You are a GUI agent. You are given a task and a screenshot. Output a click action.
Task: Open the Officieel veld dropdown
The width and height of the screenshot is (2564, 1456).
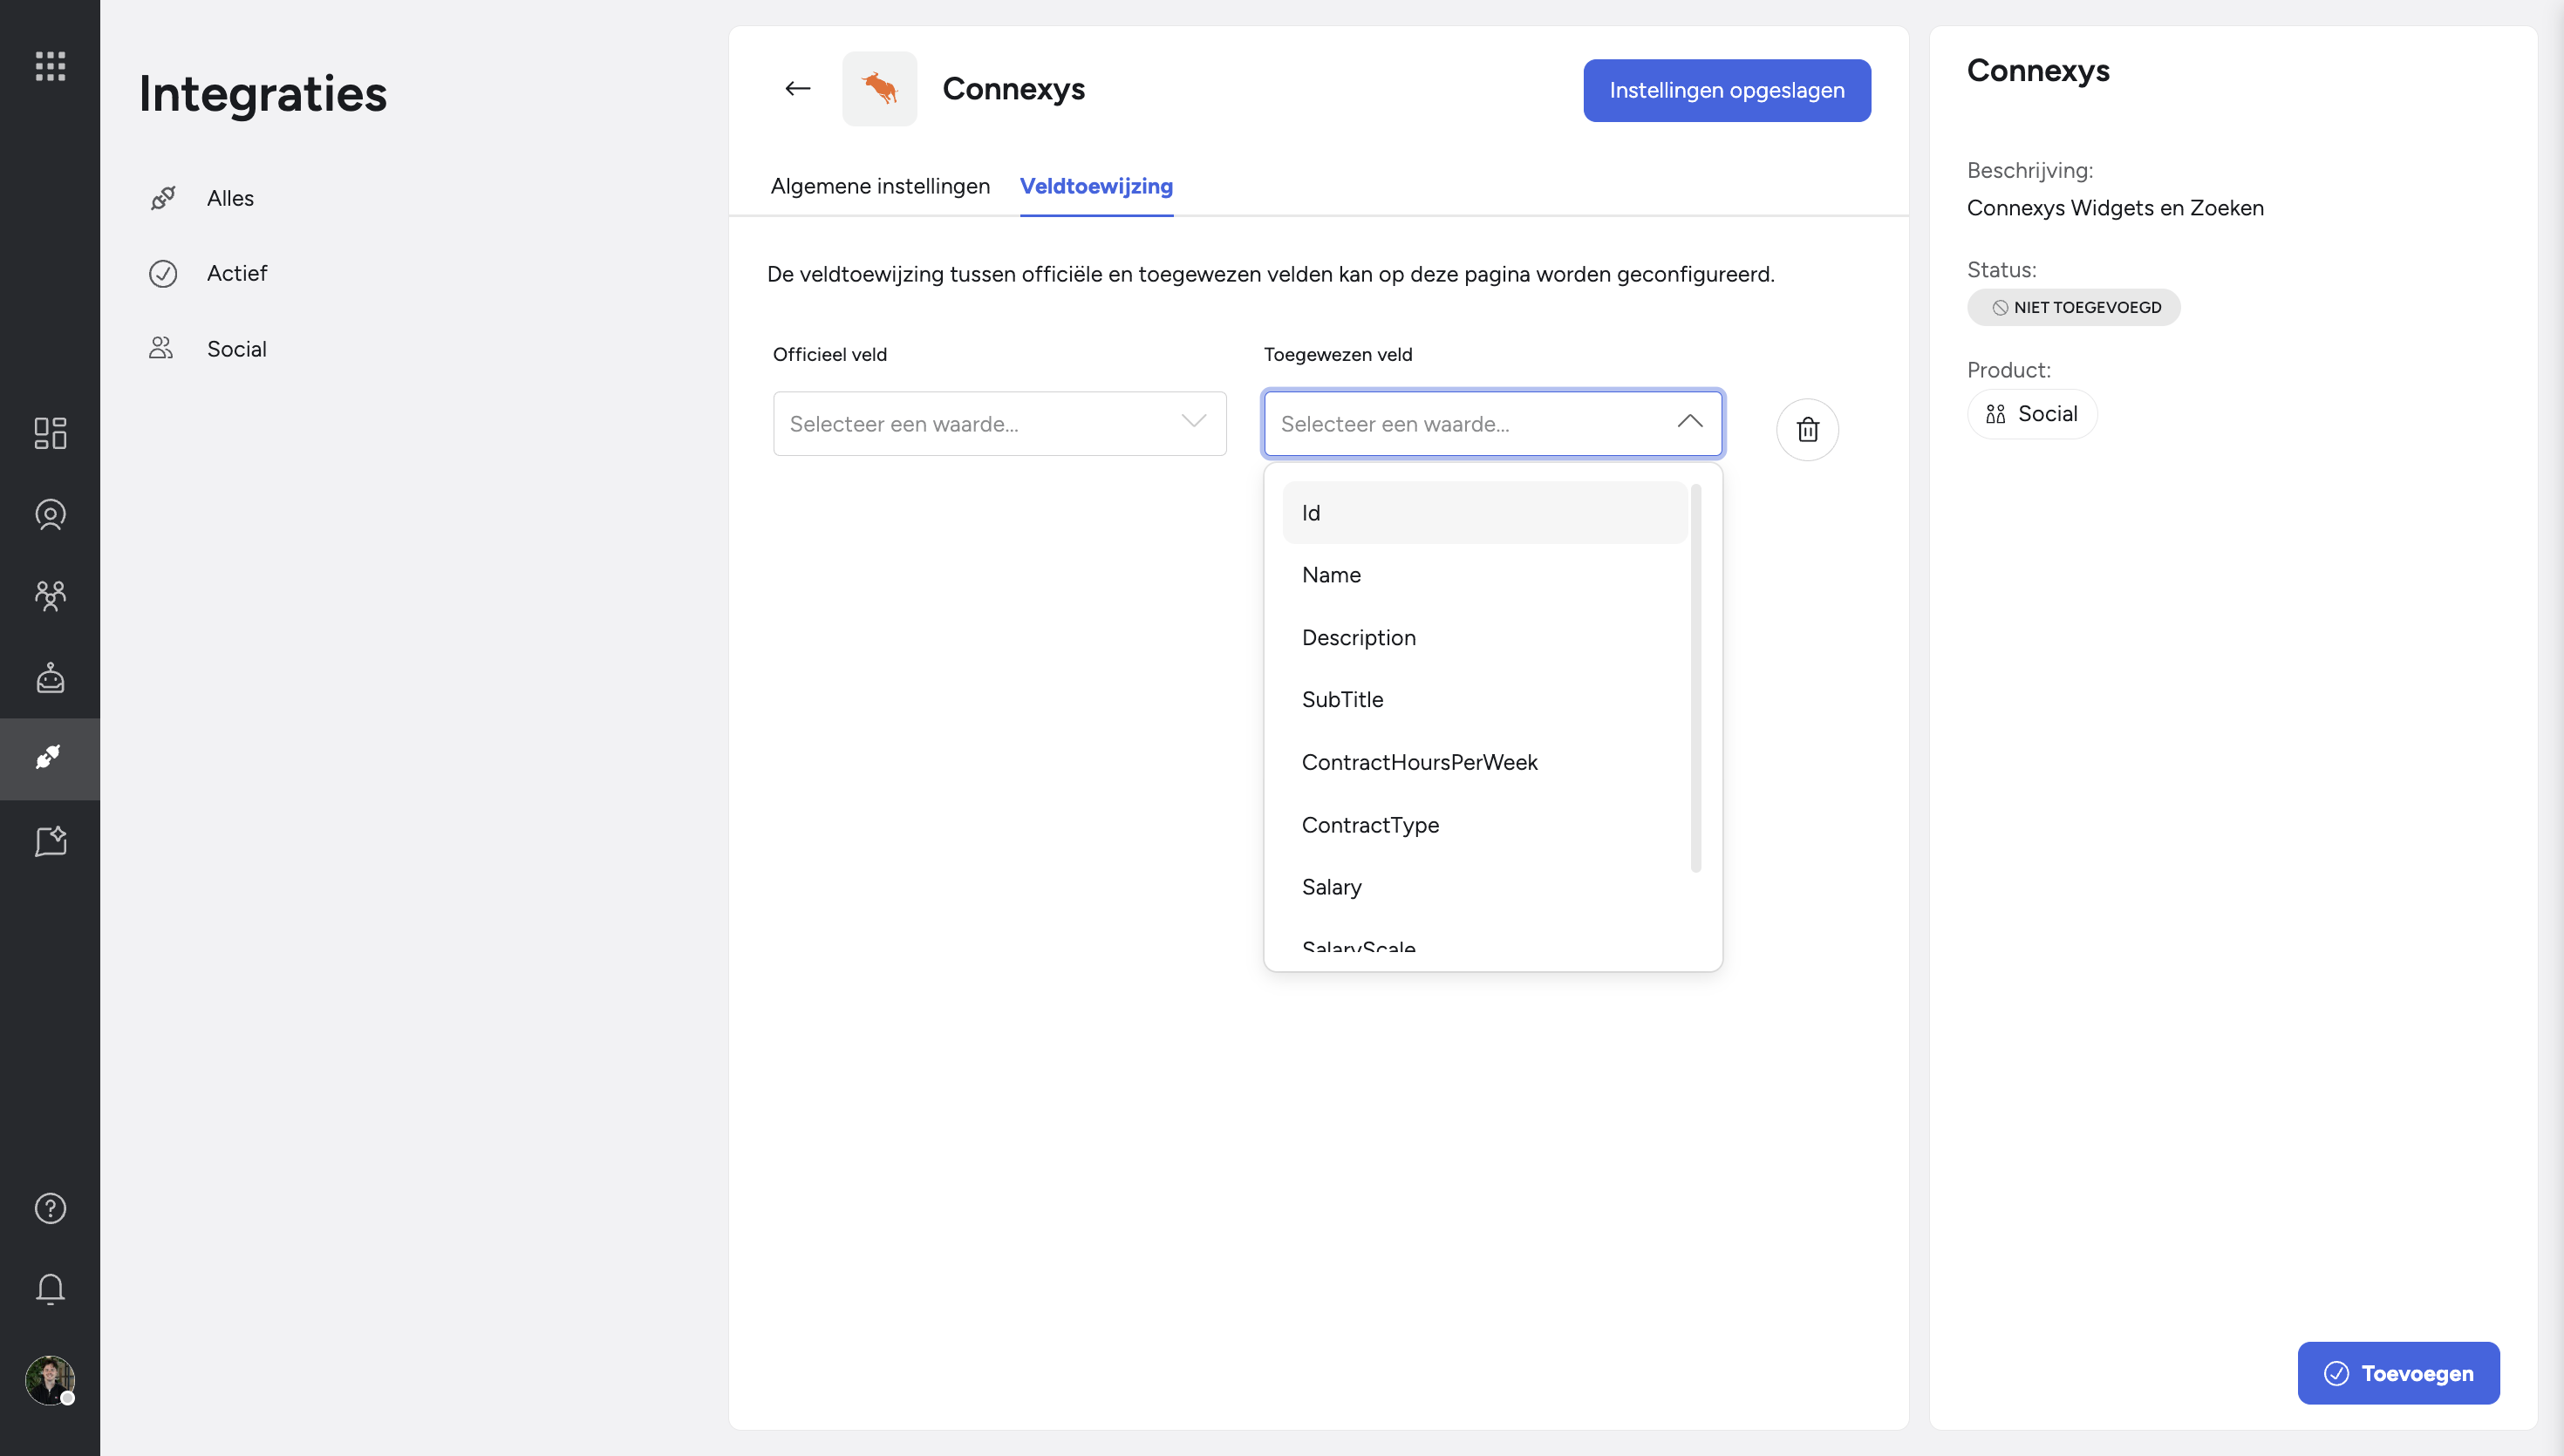pos(999,424)
